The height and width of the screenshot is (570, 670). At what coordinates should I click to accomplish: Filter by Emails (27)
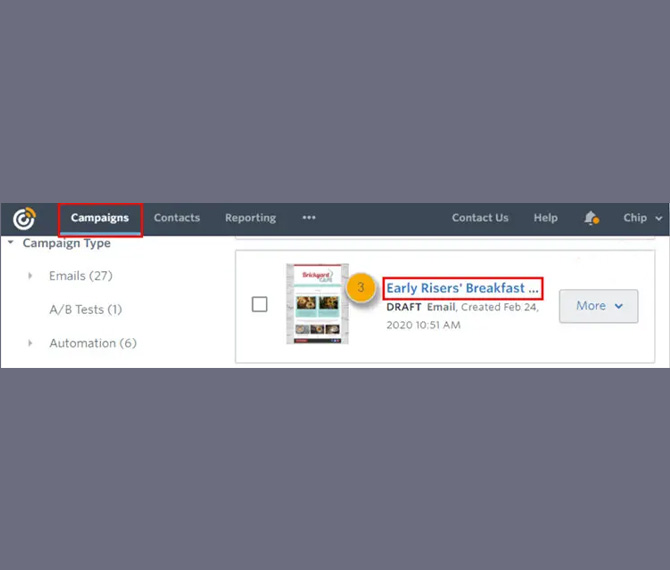click(81, 276)
